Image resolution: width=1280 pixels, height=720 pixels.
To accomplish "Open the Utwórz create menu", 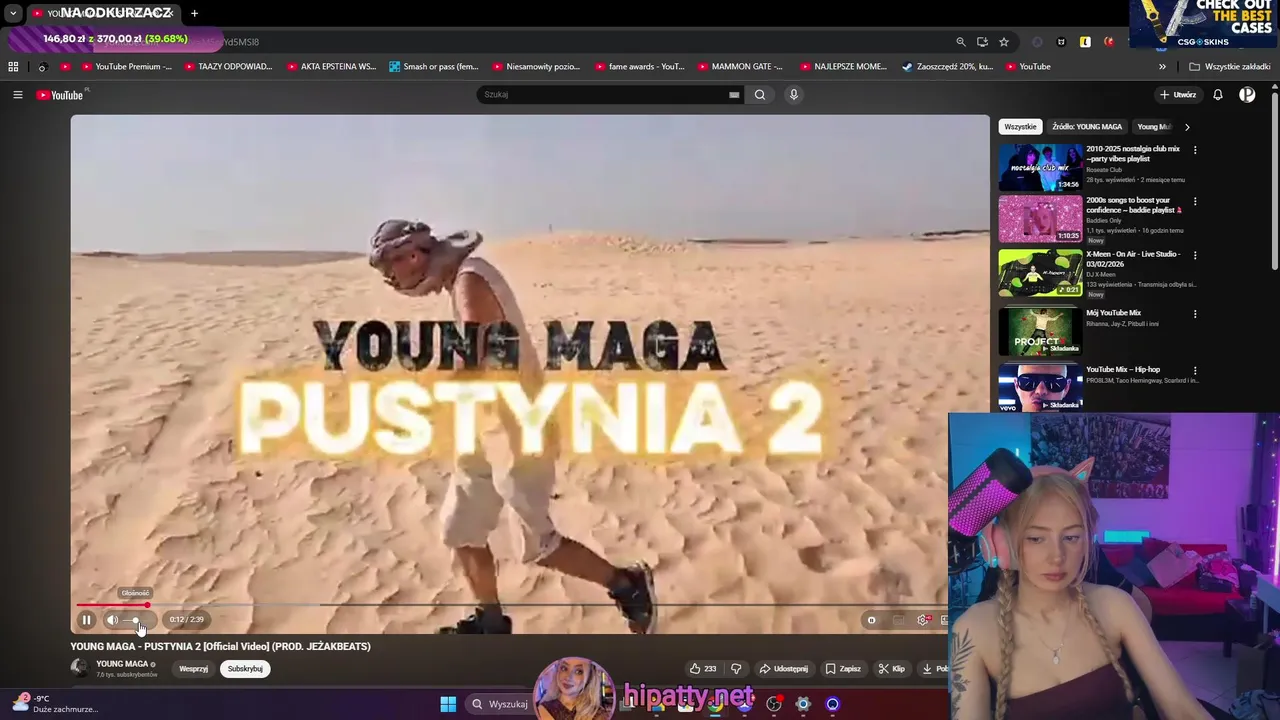I will point(1178,95).
